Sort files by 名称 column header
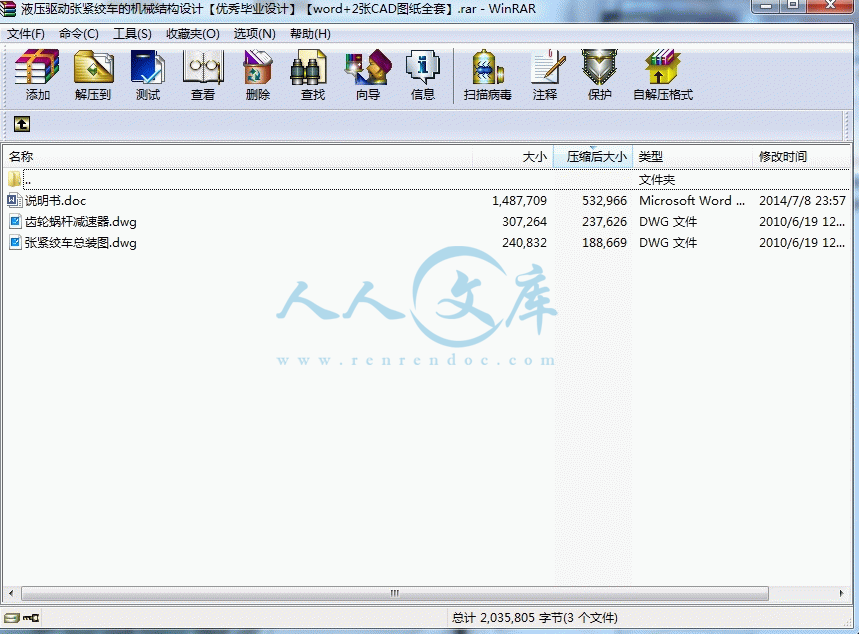The width and height of the screenshot is (859, 634). tap(238, 157)
